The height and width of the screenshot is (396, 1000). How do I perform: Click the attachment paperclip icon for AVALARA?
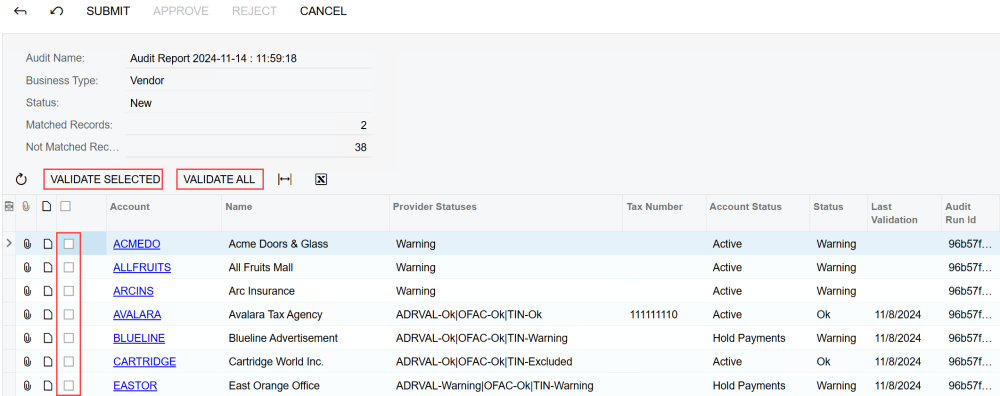pos(27,314)
